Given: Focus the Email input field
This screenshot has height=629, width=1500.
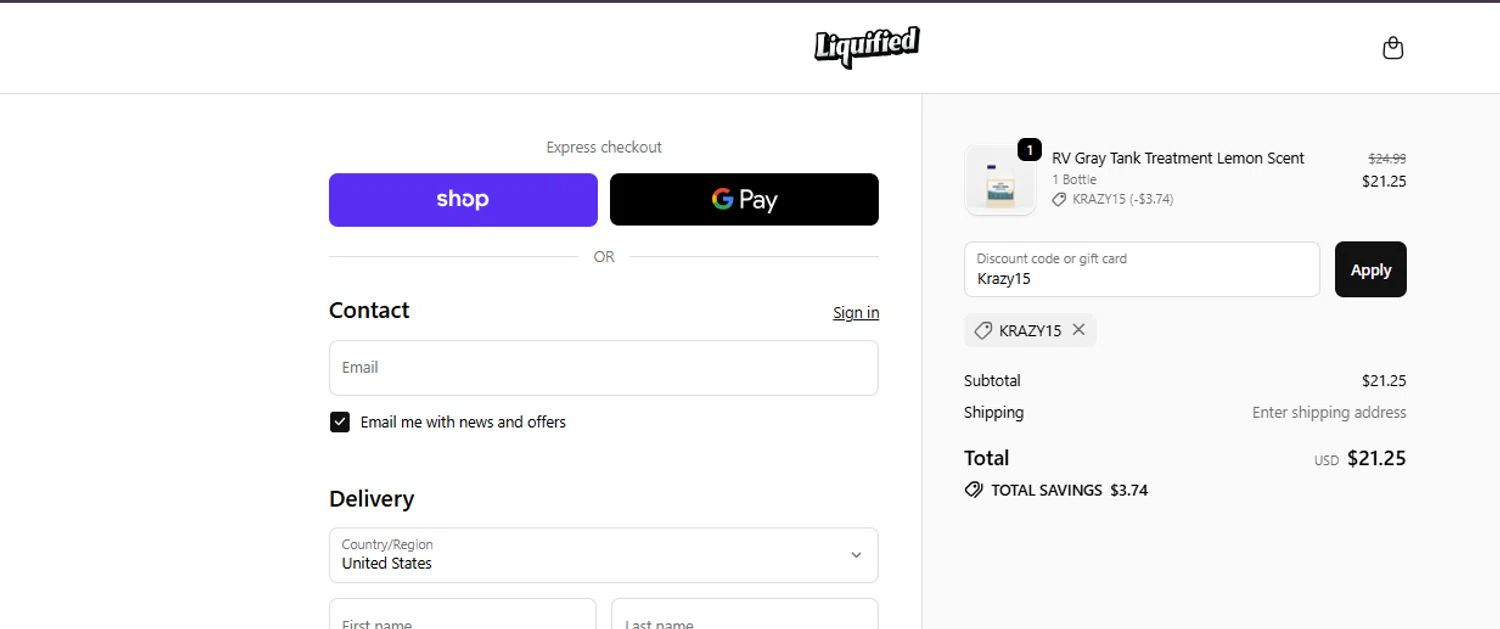Looking at the screenshot, I should (x=604, y=368).
